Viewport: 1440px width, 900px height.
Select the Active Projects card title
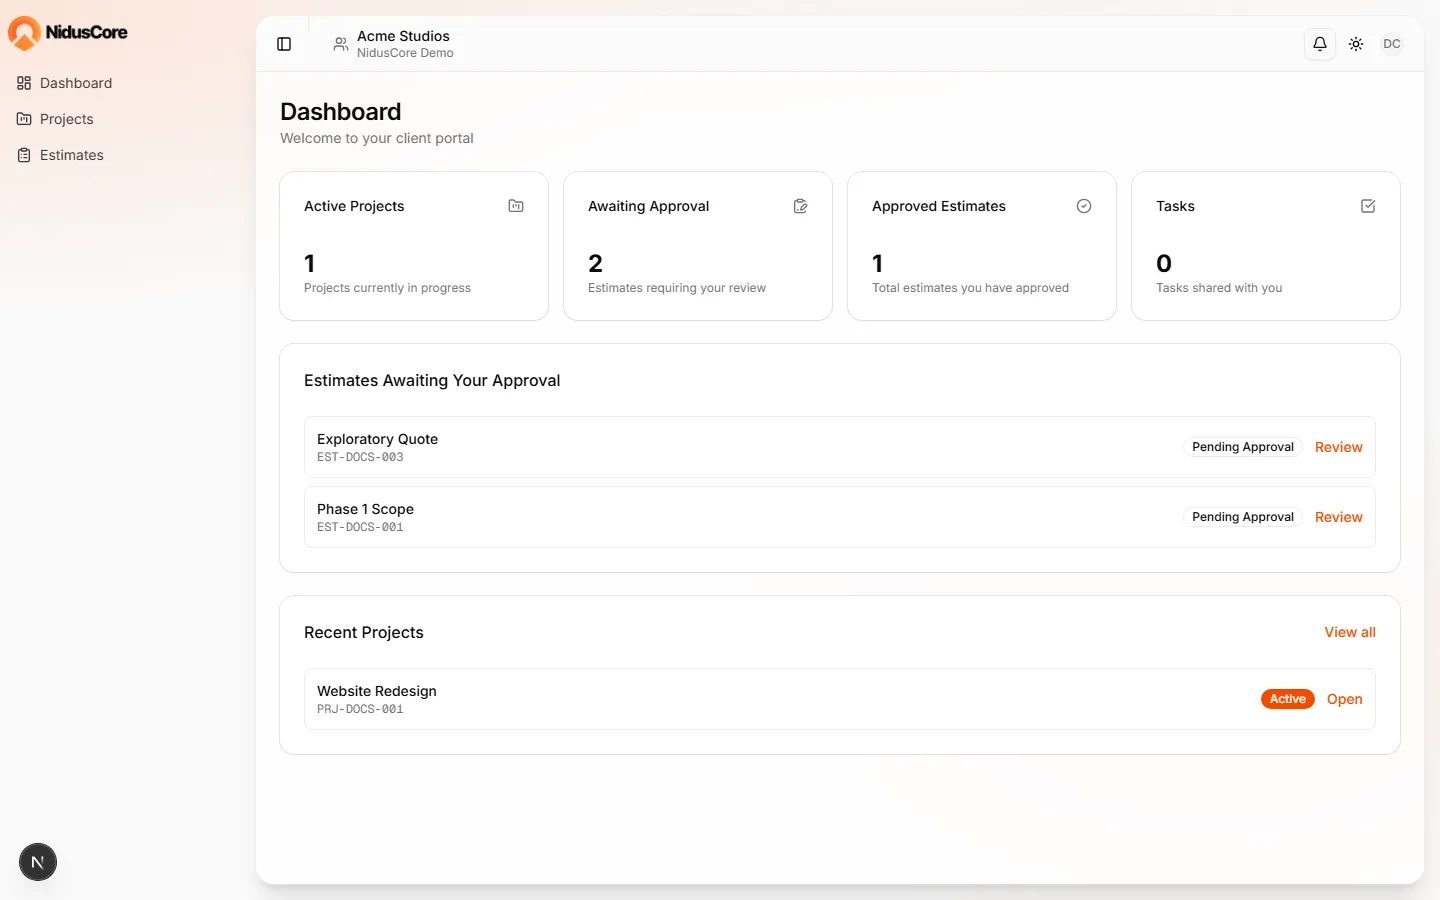pyautogui.click(x=354, y=206)
